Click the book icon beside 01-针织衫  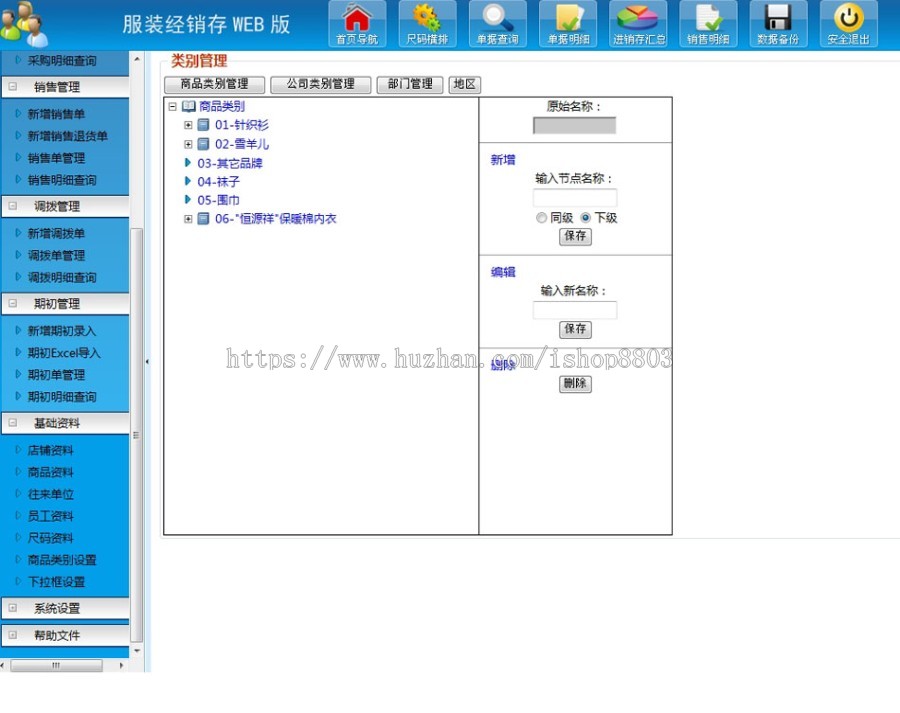coord(203,125)
